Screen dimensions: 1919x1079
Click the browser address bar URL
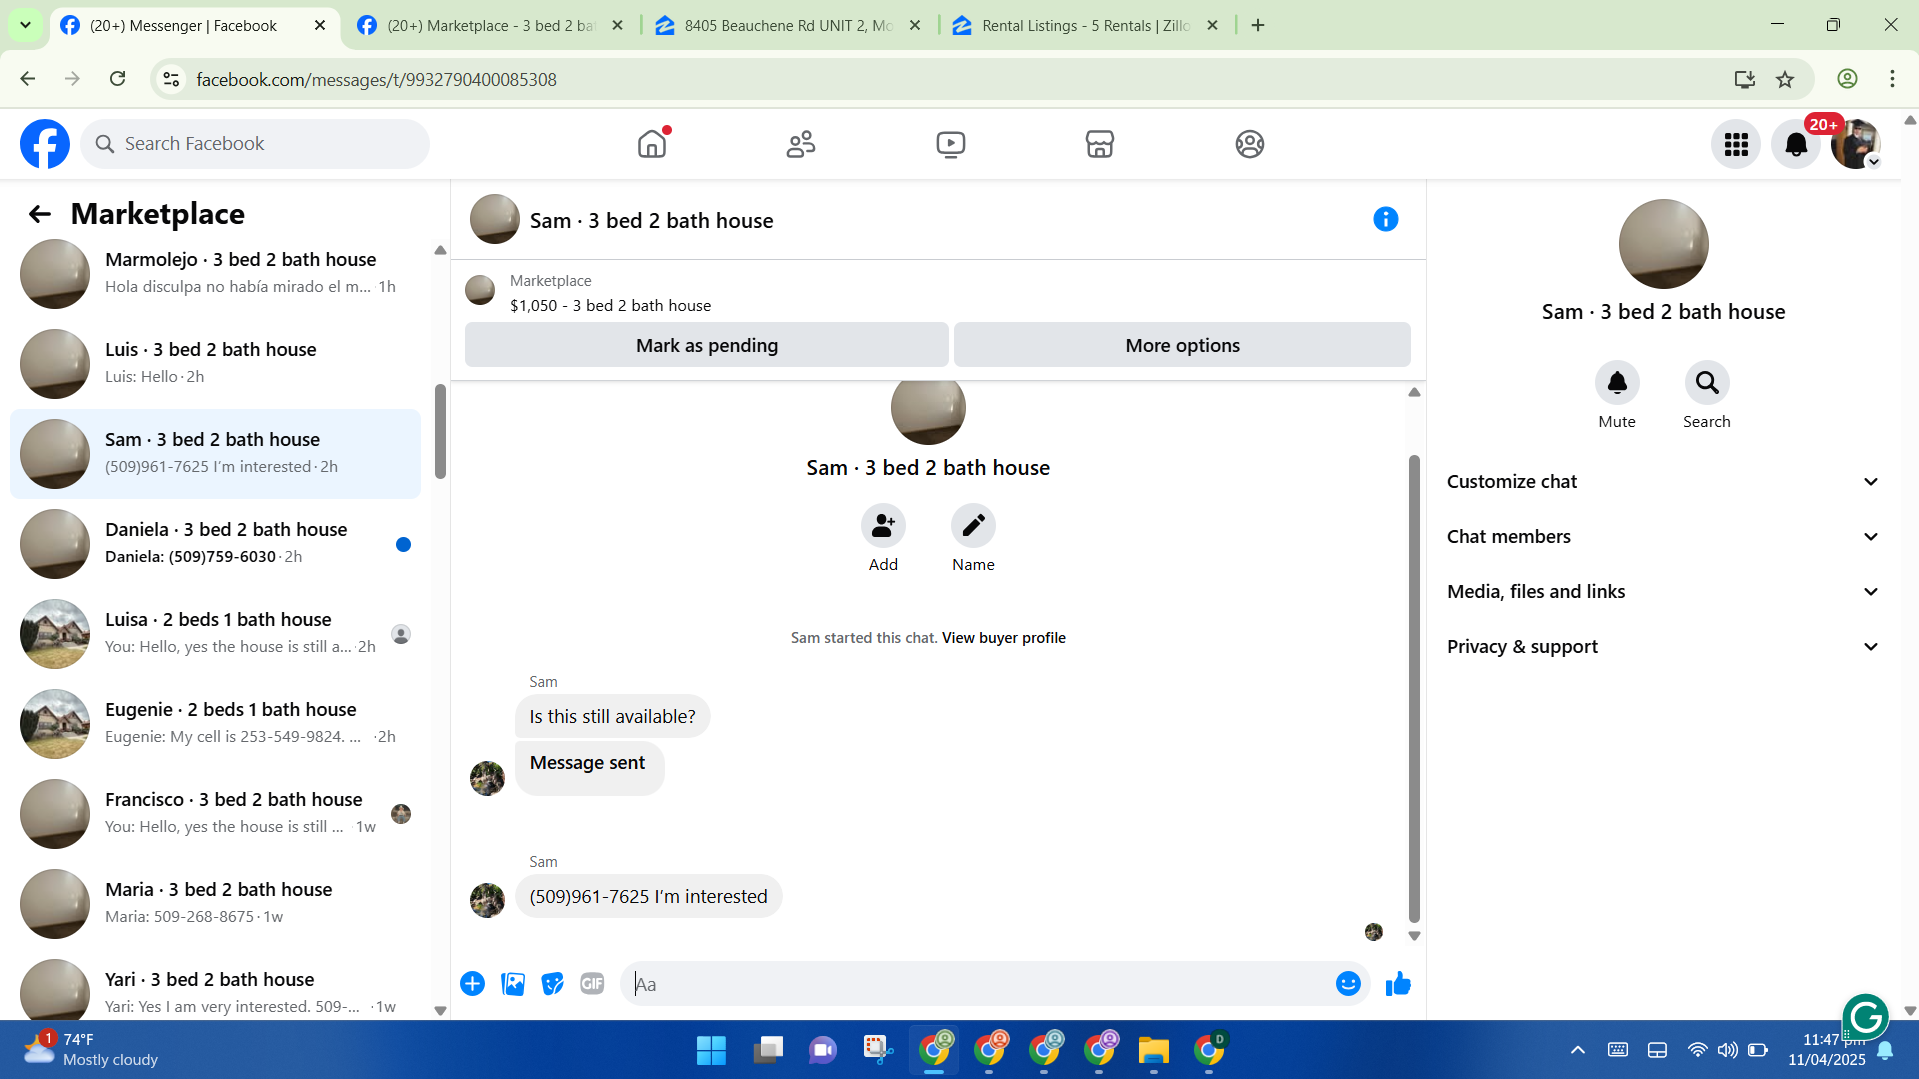(x=376, y=79)
